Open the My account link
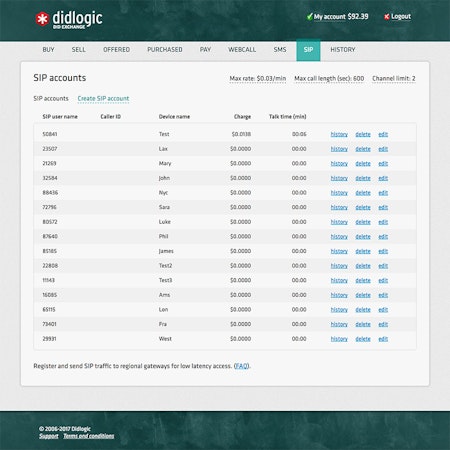Screen dimensions: 450x450 pyautogui.click(x=329, y=17)
